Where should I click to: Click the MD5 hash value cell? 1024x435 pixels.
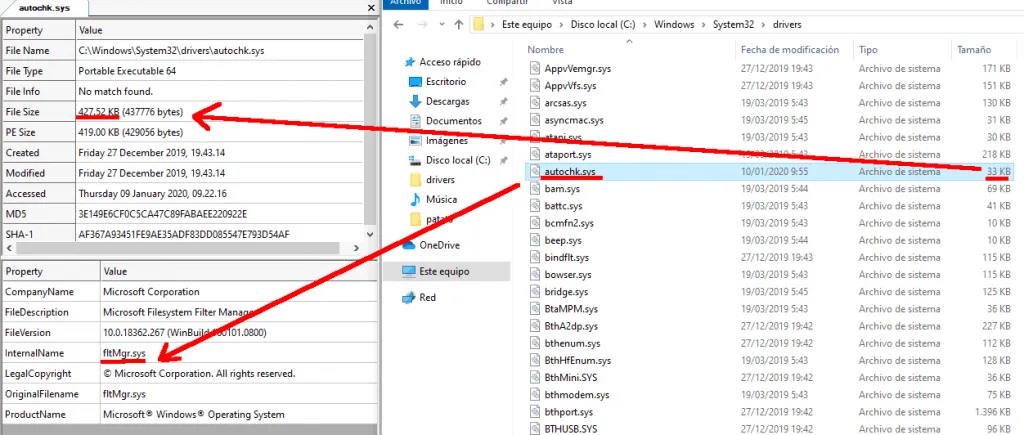click(219, 214)
